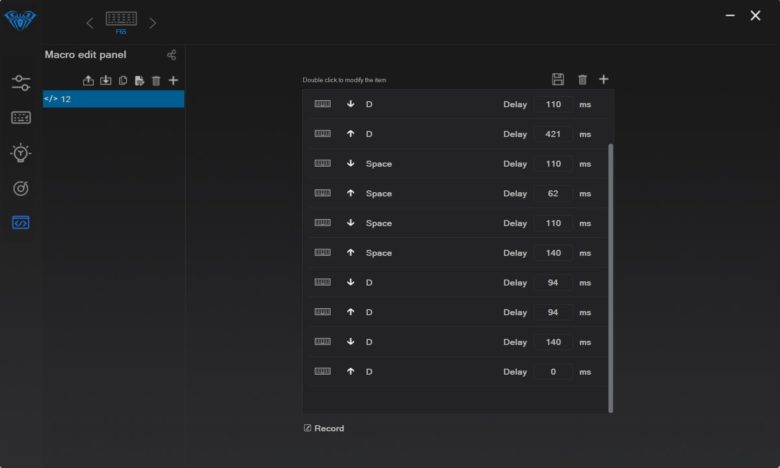Viewport: 780px width, 468px height.
Task: Open target performance sidebar icon
Action: coord(20,188)
